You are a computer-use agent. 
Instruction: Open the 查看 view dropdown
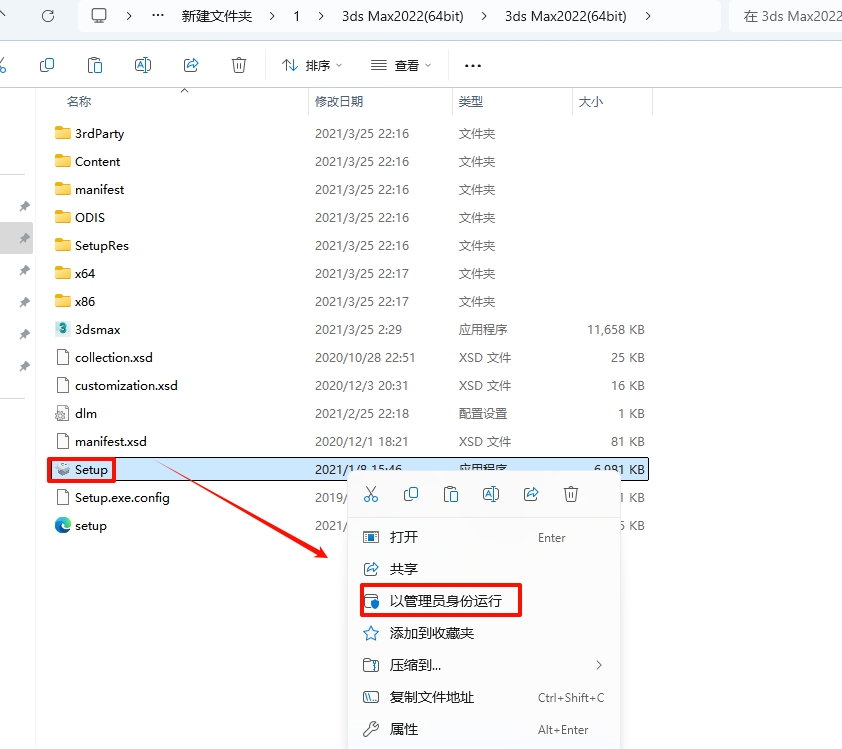tap(401, 65)
